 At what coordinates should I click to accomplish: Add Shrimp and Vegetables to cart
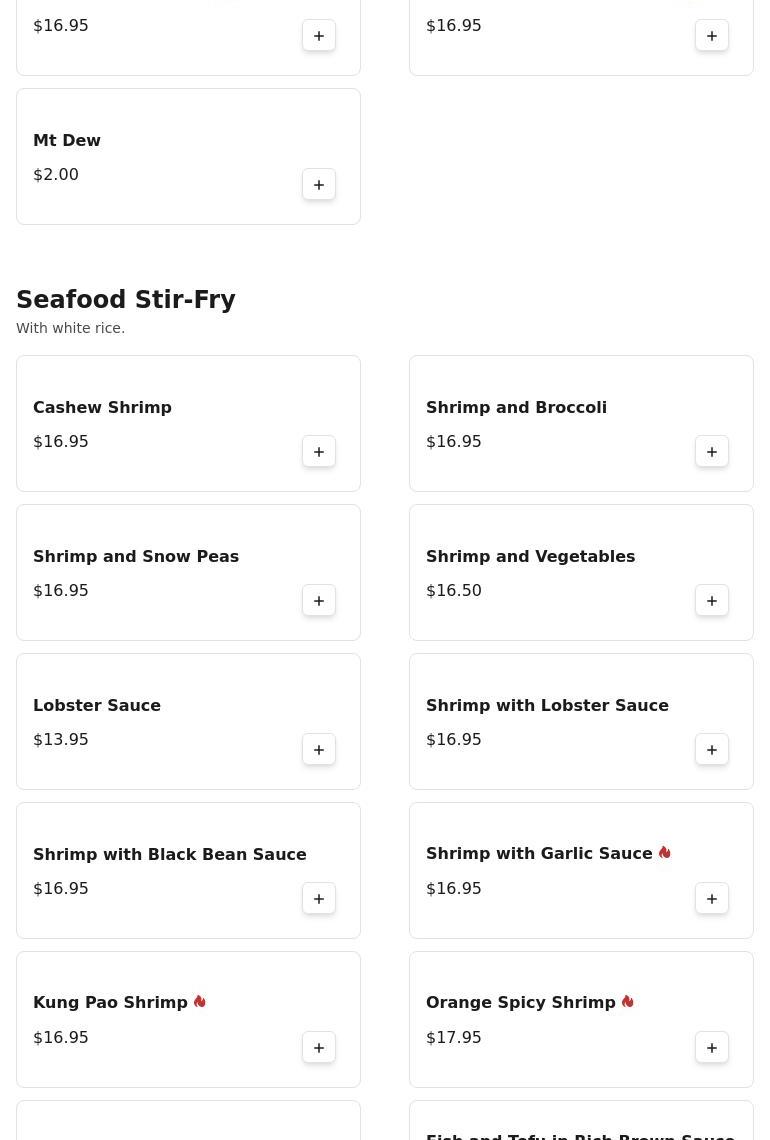pyautogui.click(x=712, y=601)
